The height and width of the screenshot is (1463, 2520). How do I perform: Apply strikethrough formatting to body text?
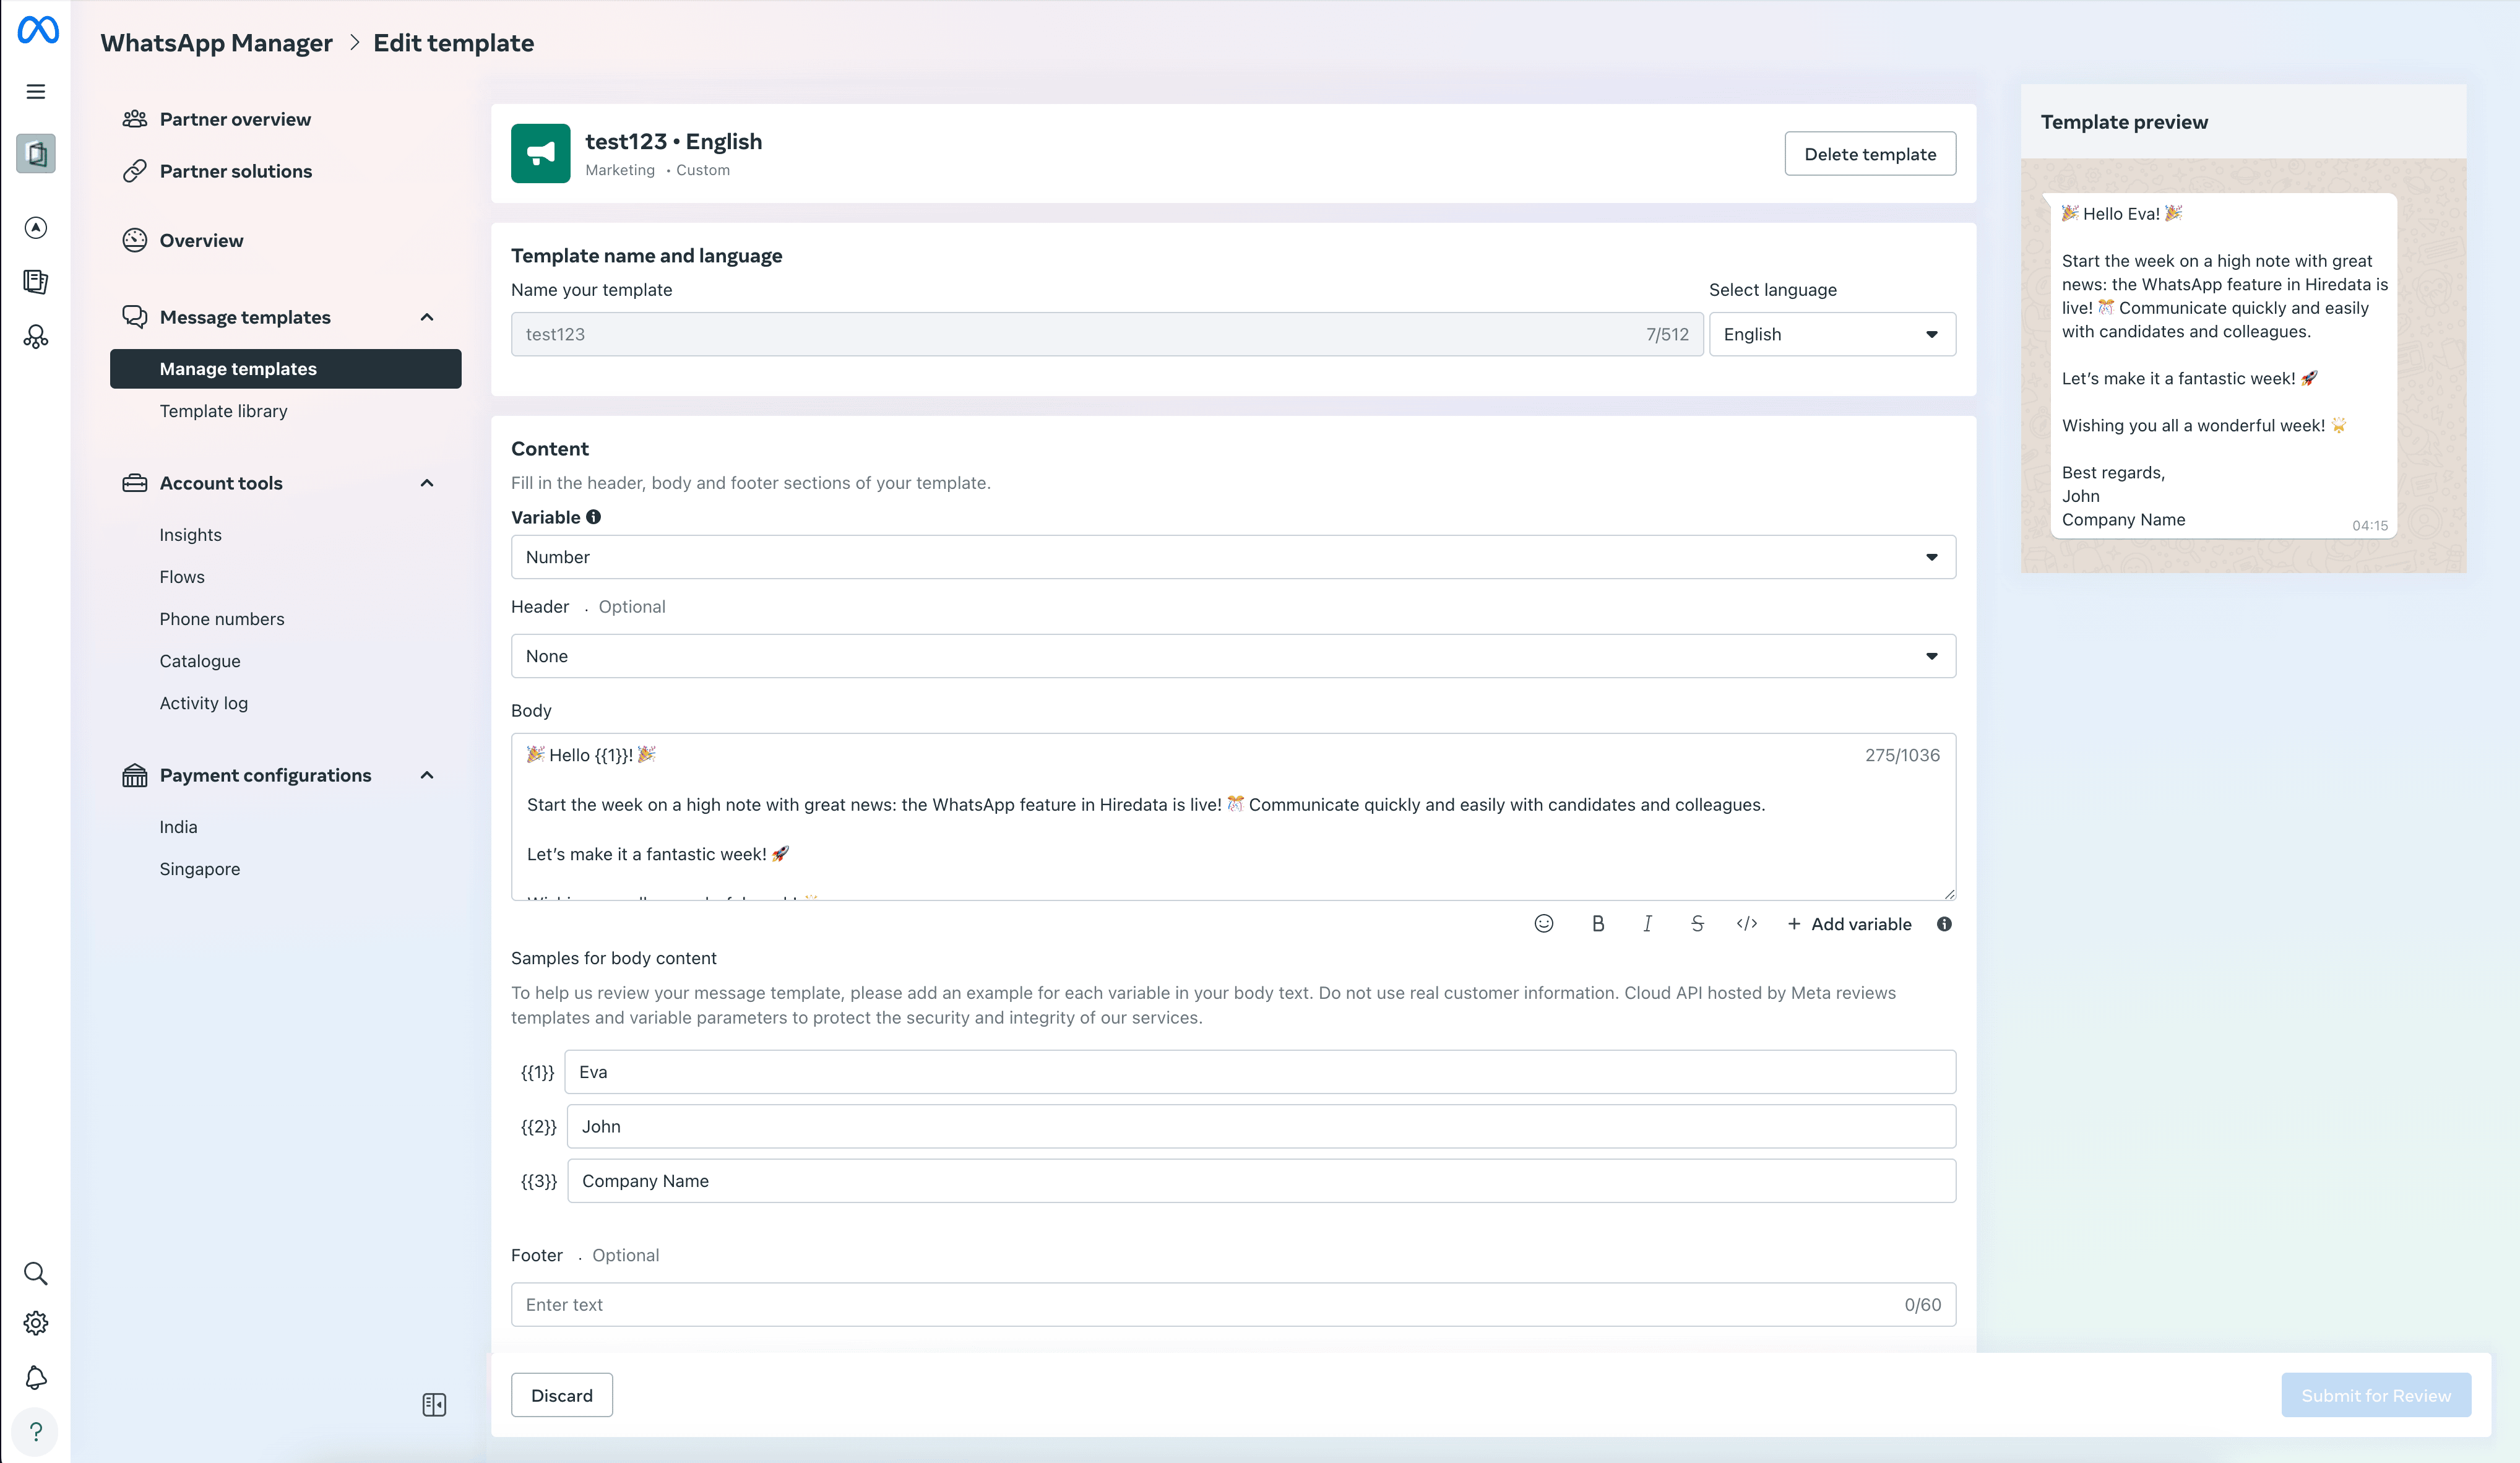click(1697, 923)
